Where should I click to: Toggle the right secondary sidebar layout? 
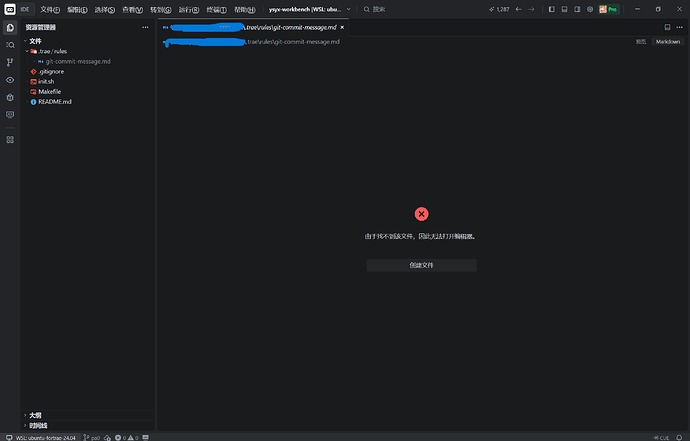pos(577,9)
